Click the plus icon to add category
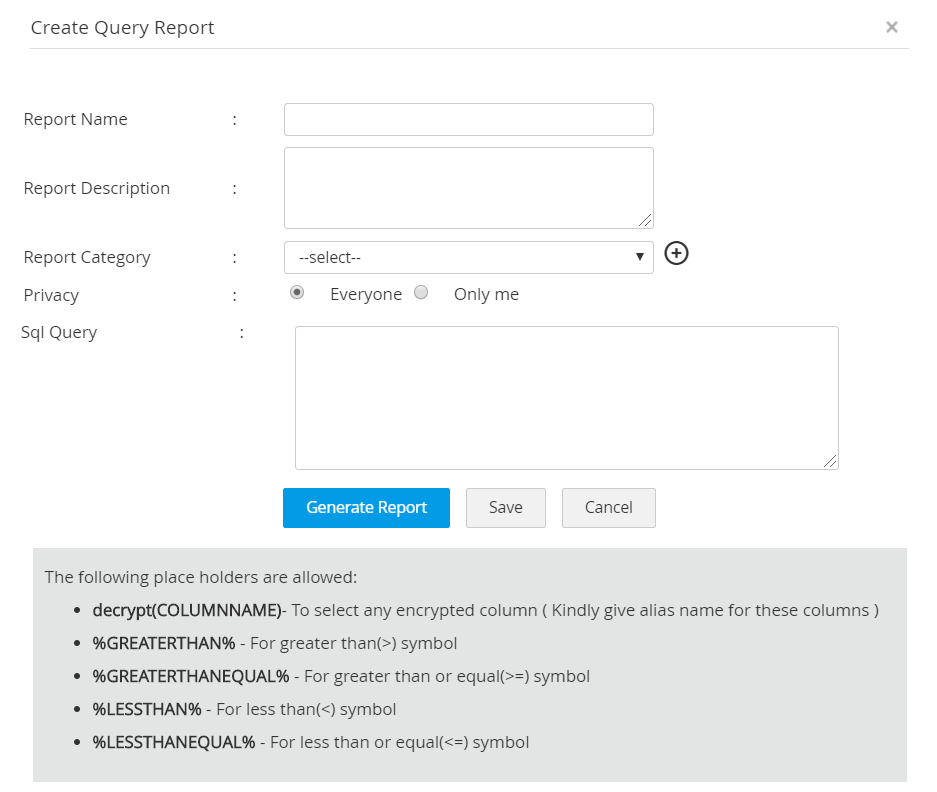Viewport: 937px width, 792px height. (x=677, y=254)
